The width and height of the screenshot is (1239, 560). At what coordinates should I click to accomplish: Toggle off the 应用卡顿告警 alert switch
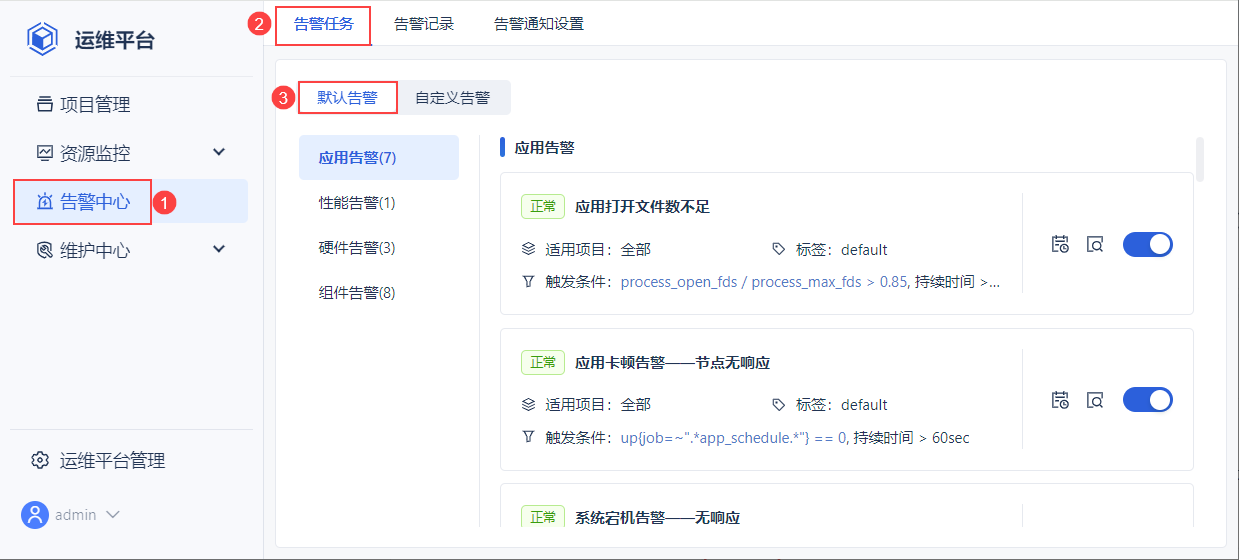click(1147, 400)
